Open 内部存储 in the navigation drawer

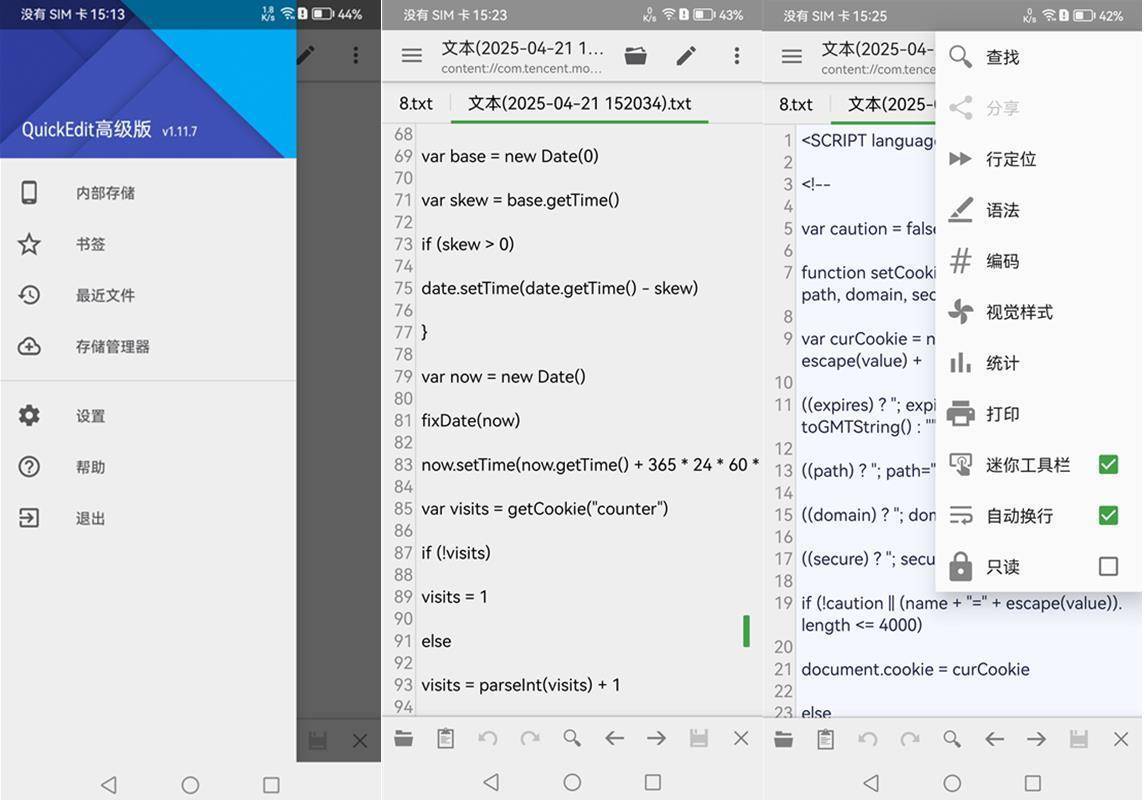(105, 193)
